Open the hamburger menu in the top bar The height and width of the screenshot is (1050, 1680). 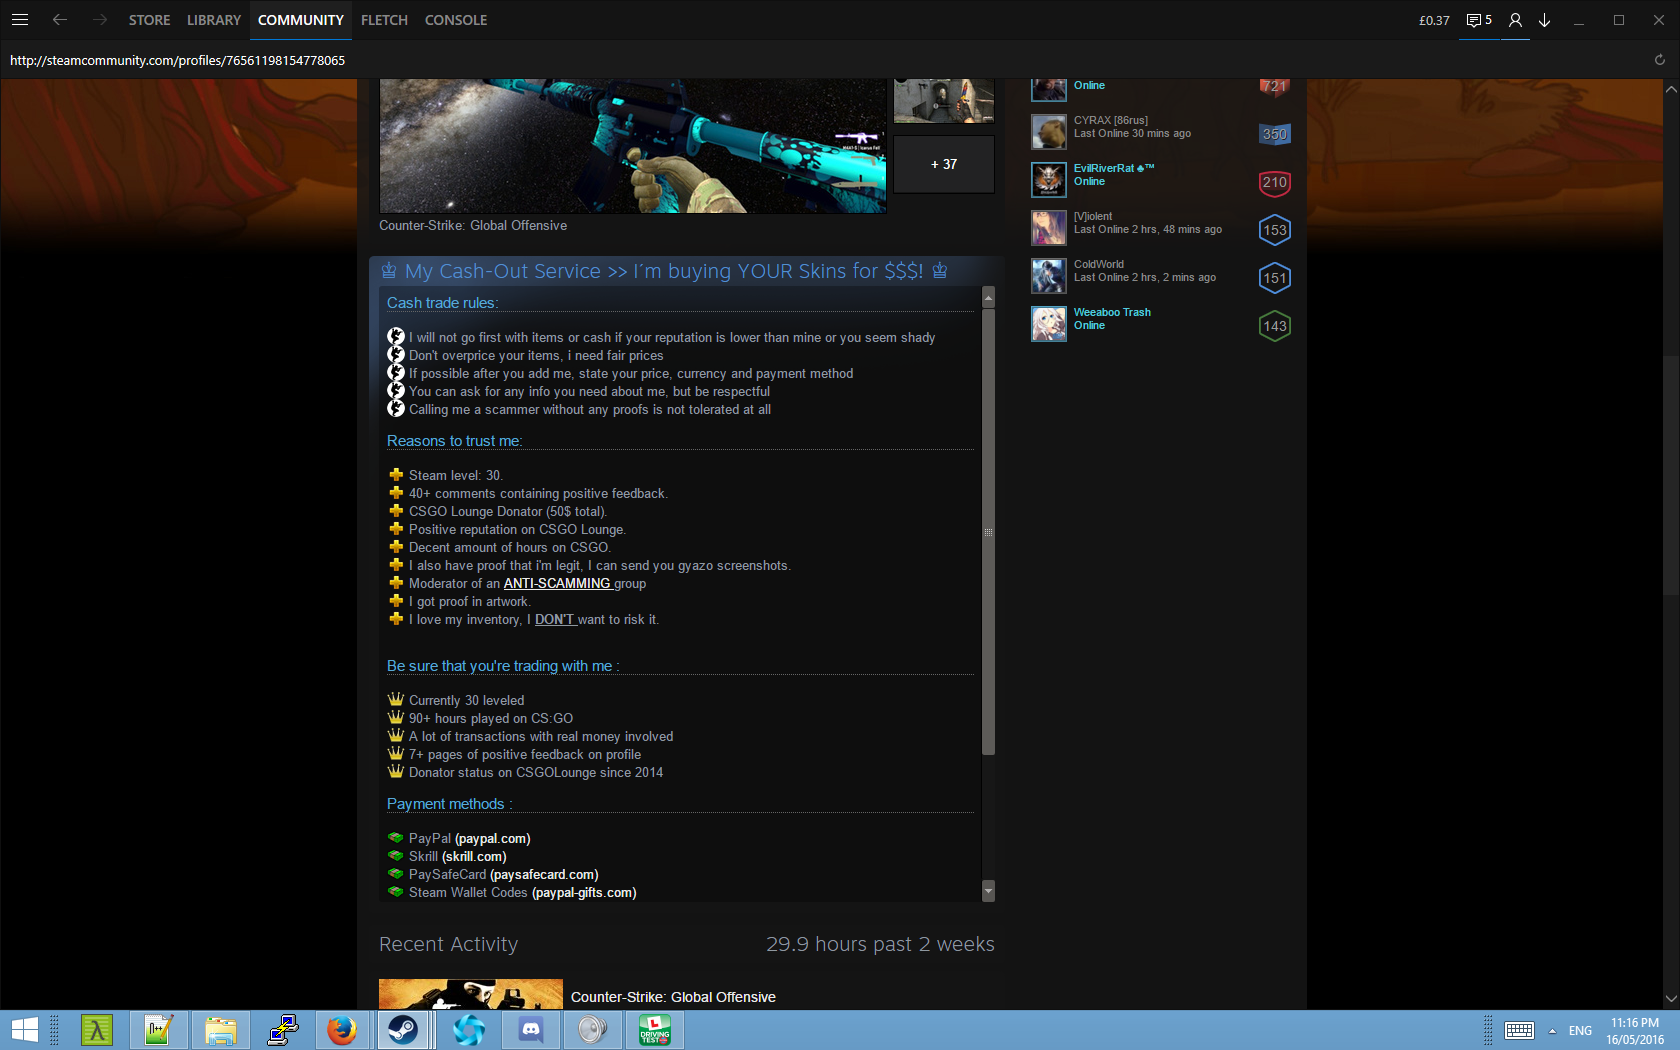(20, 20)
